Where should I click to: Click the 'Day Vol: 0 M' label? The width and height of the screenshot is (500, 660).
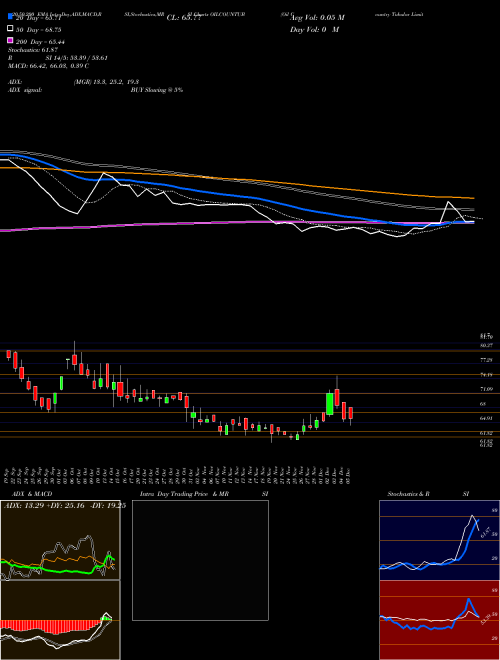(314, 29)
